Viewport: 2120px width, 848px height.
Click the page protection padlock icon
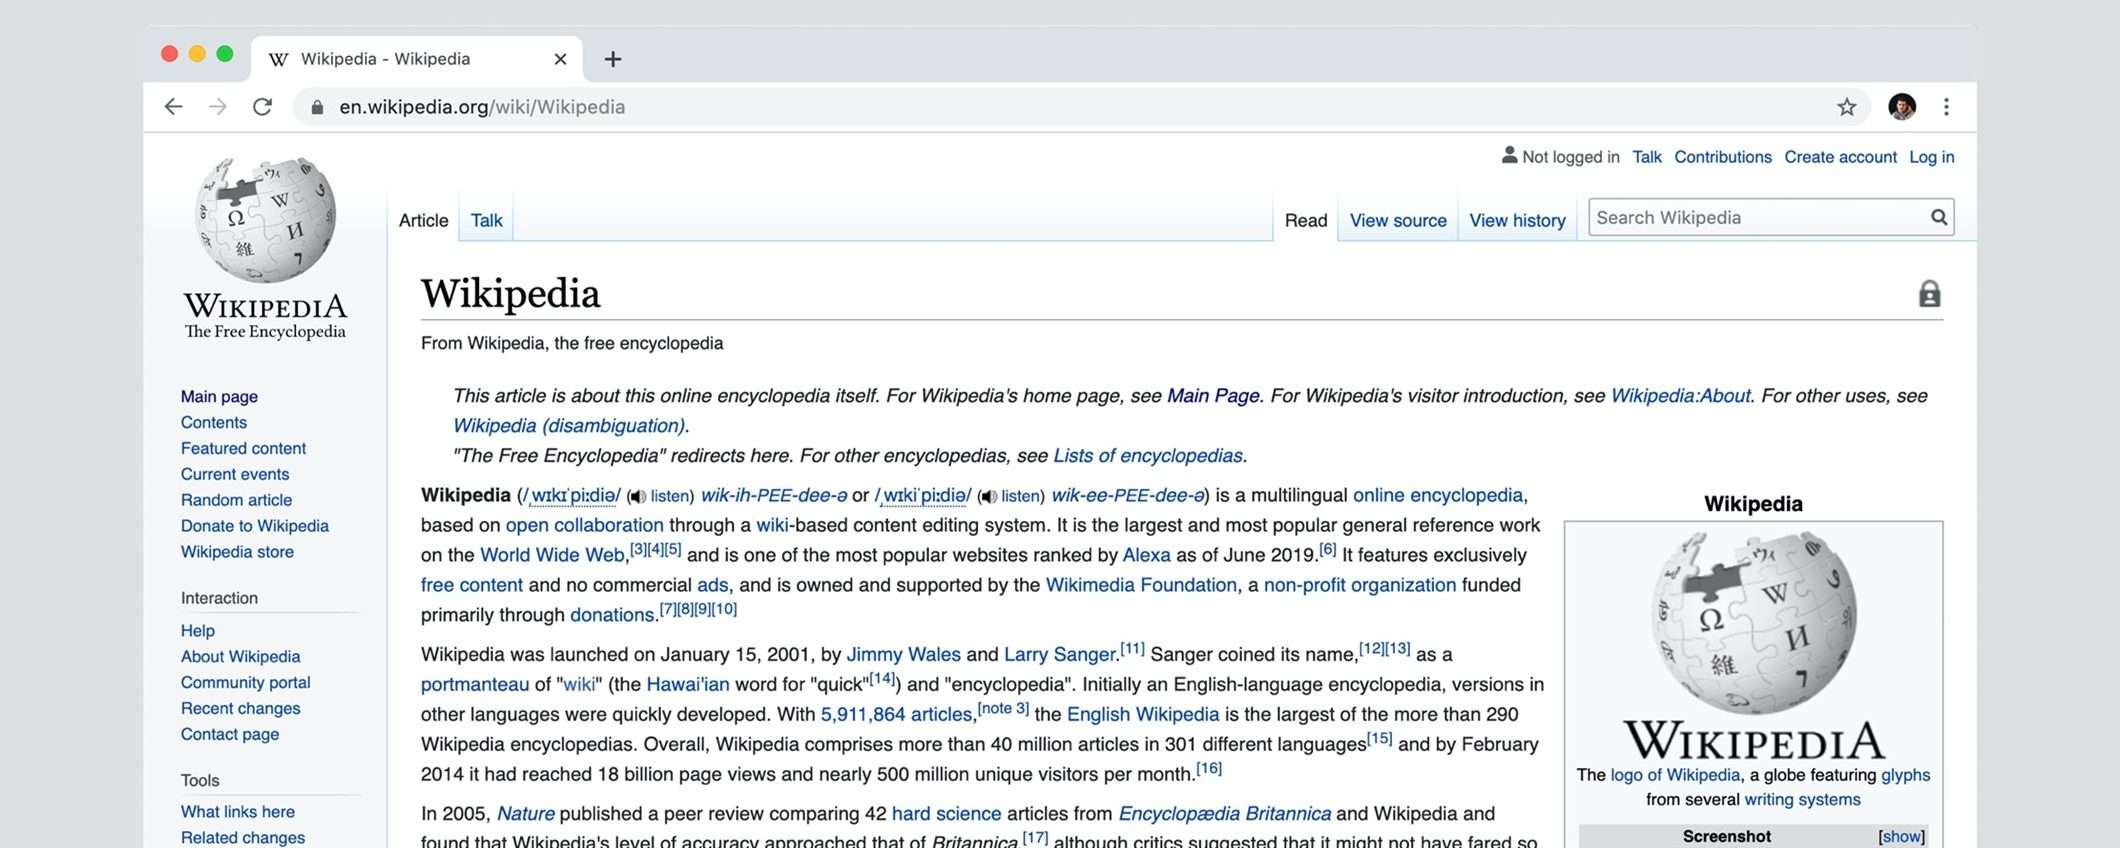tap(1929, 294)
